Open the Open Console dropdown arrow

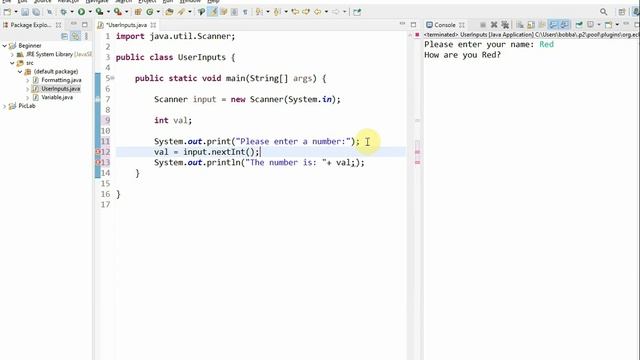(x=617, y=25)
